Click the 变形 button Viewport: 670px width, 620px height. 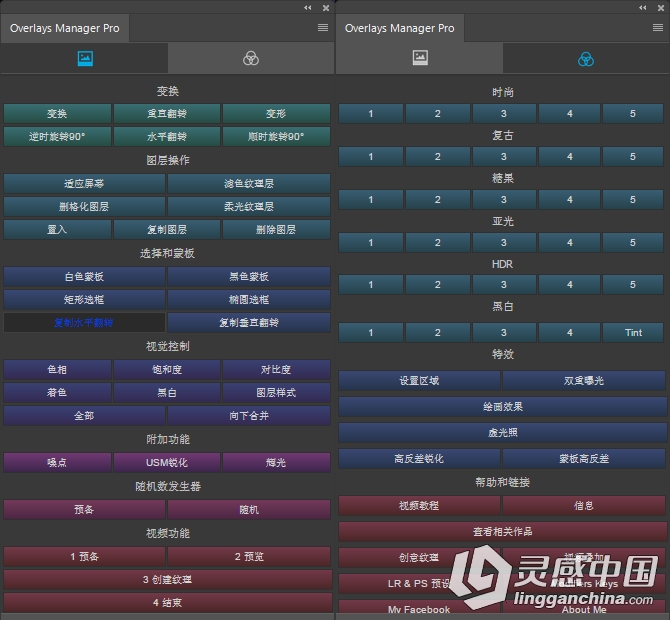pyautogui.click(x=276, y=114)
